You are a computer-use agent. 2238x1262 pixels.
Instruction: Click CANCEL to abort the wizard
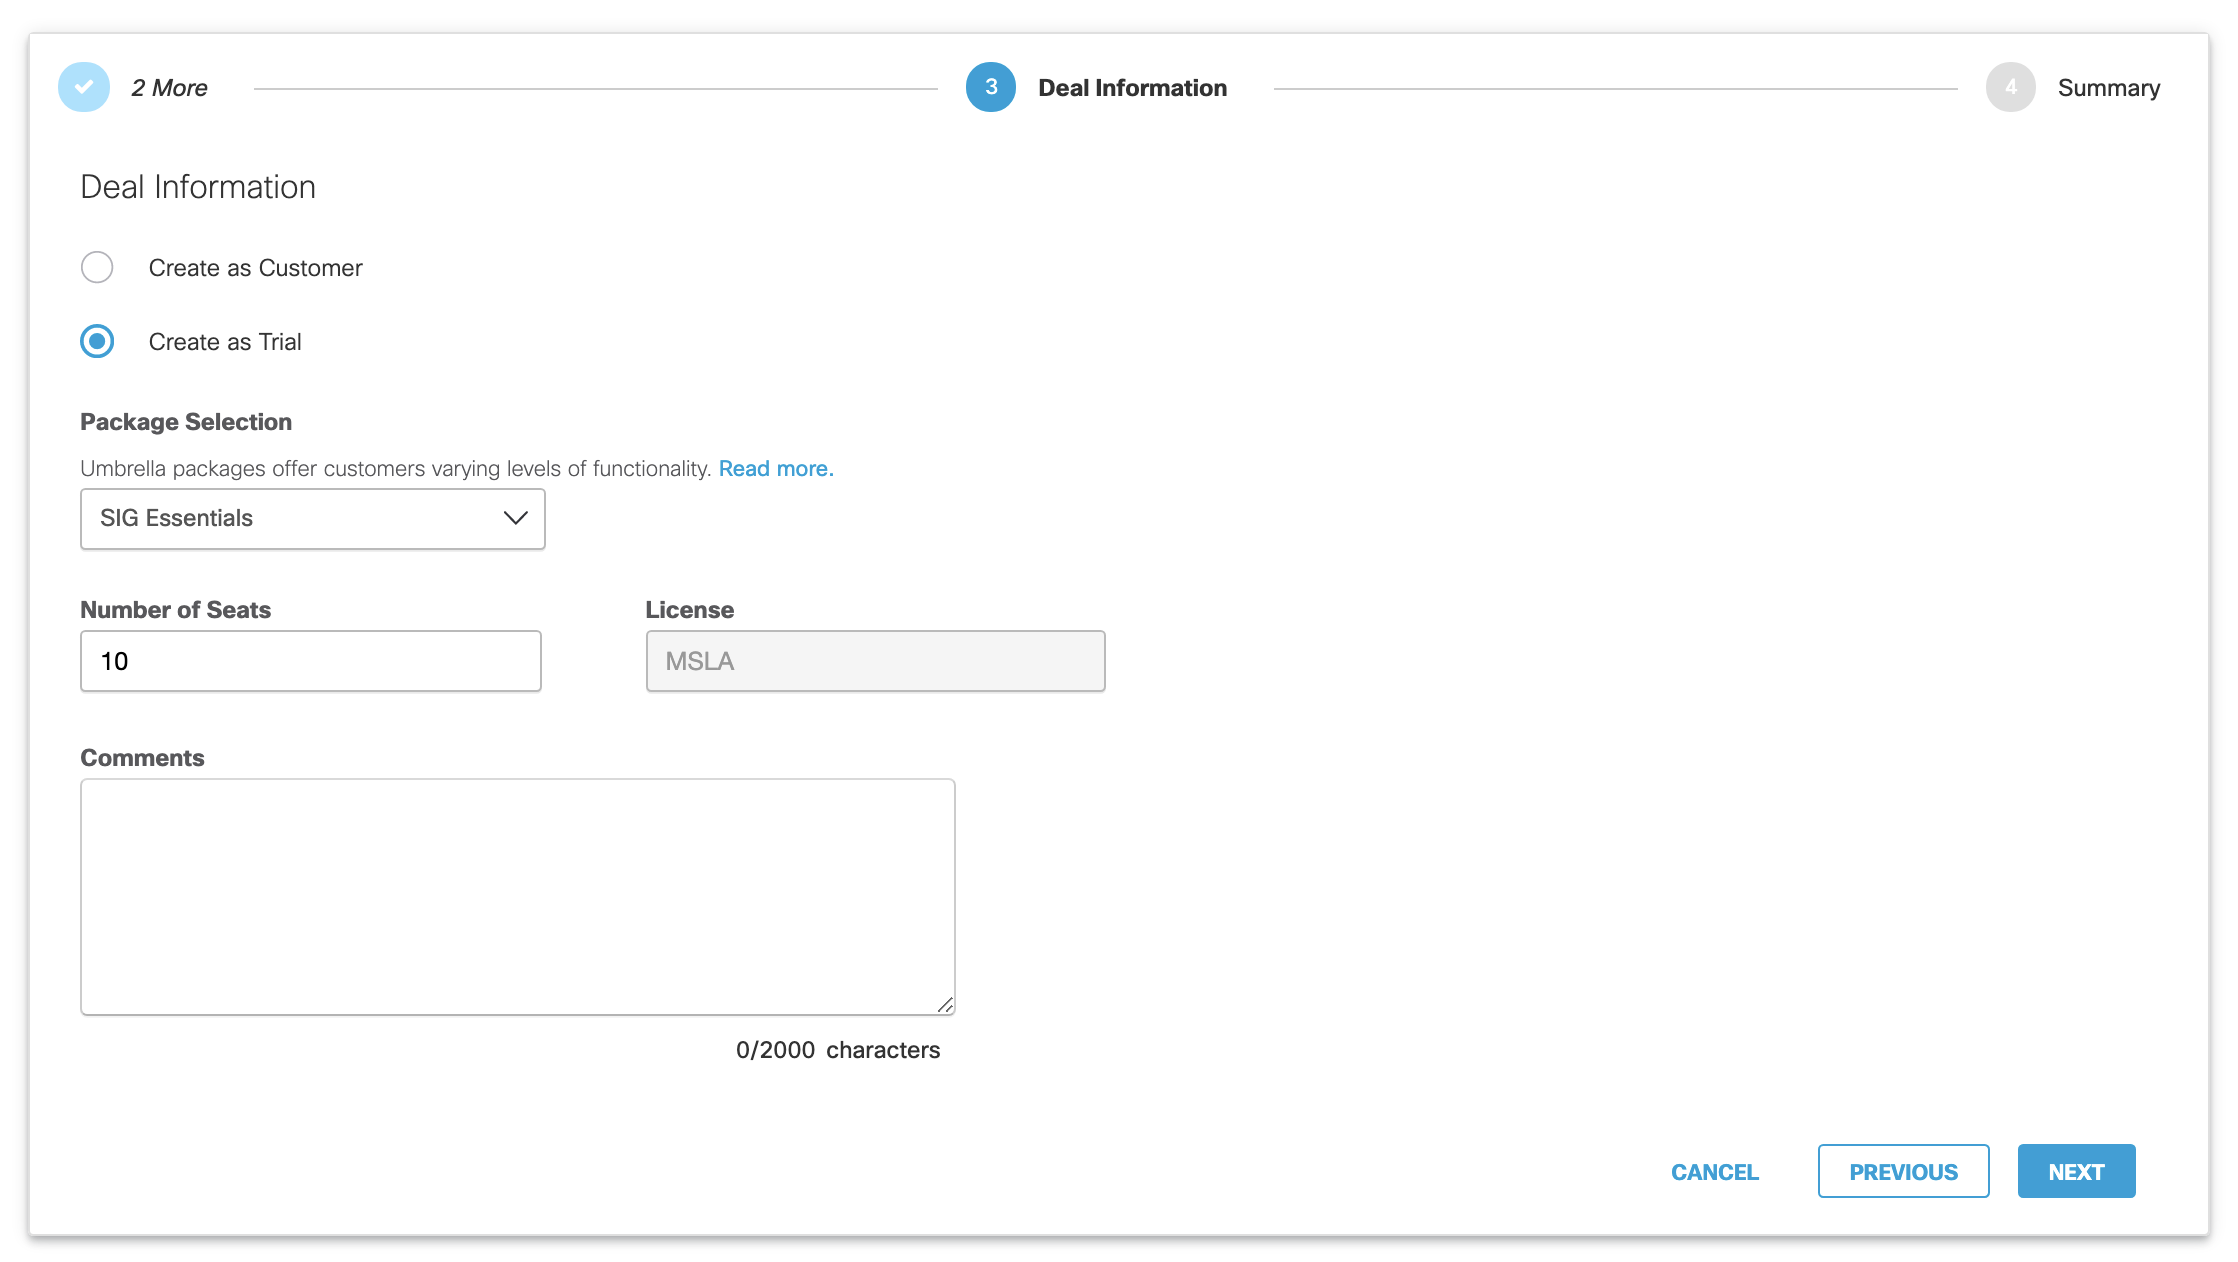1714,1171
